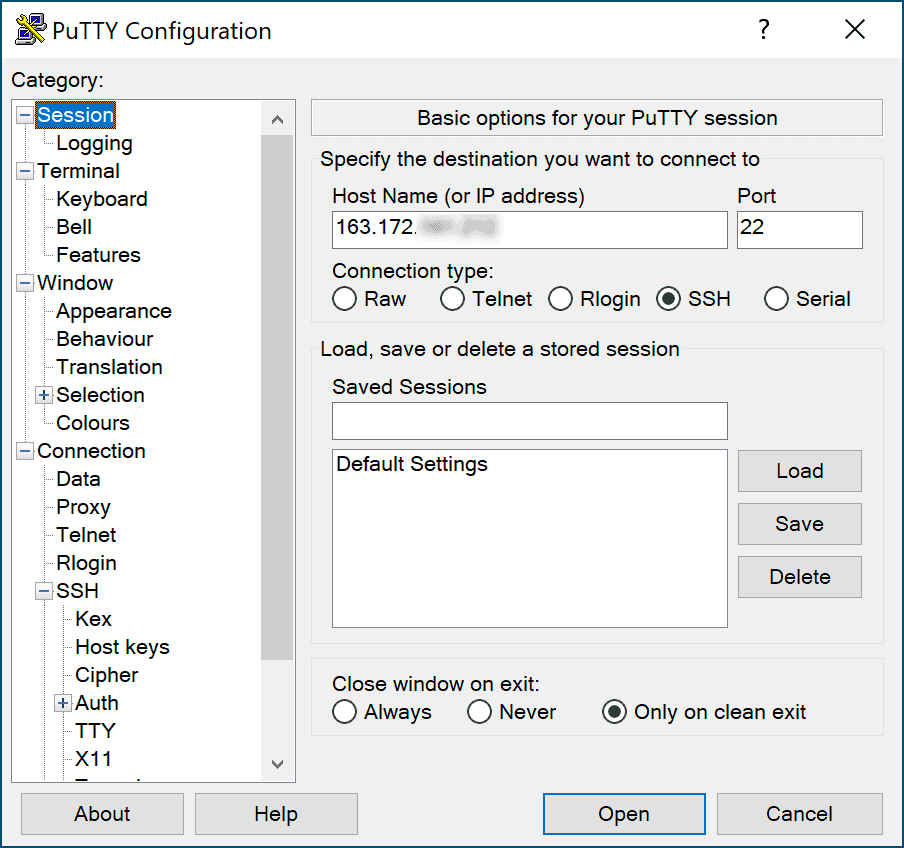Viewport: 904px width, 848px height.
Task: Click the help question mark icon
Action: point(763,30)
